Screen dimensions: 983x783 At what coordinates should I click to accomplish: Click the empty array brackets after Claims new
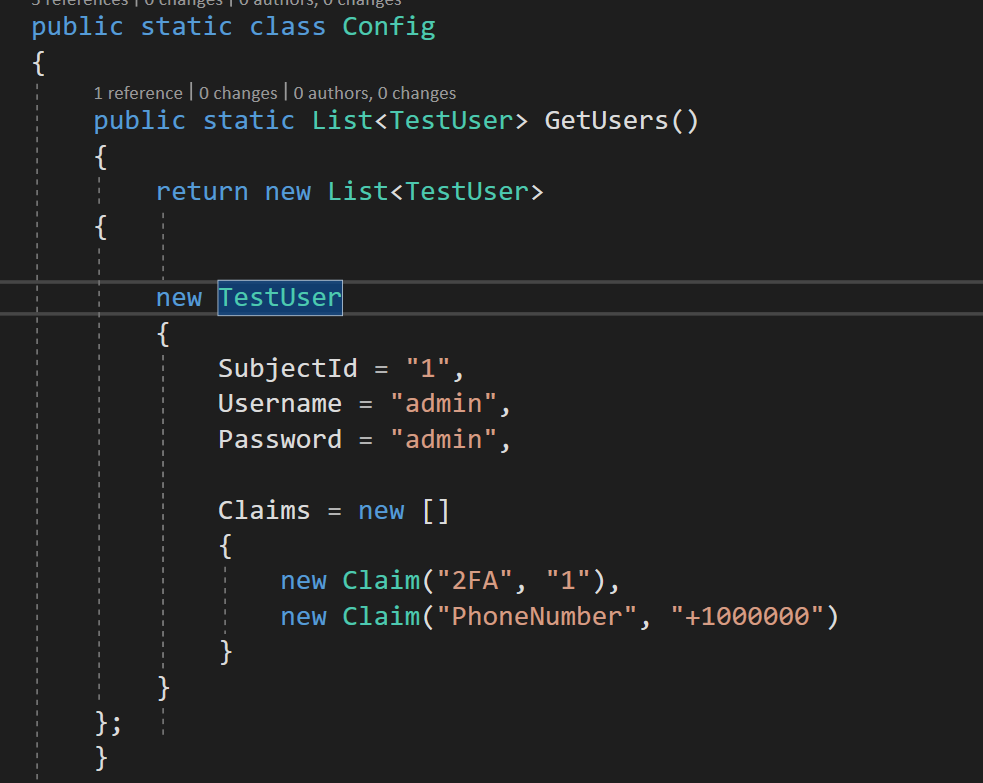pyautogui.click(x=436, y=510)
